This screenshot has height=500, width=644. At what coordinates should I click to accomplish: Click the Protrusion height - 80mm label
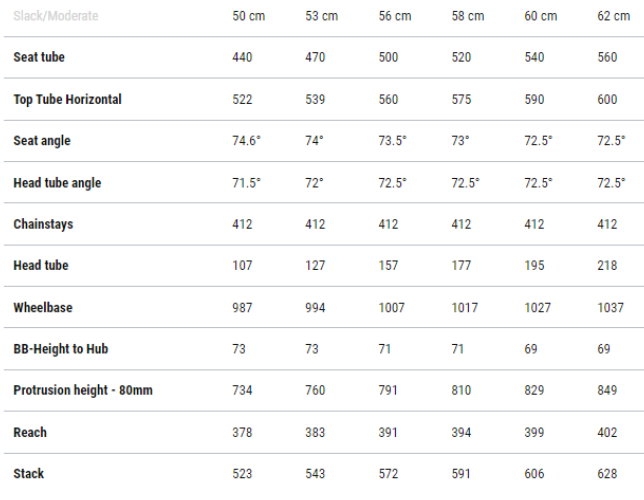83,390
